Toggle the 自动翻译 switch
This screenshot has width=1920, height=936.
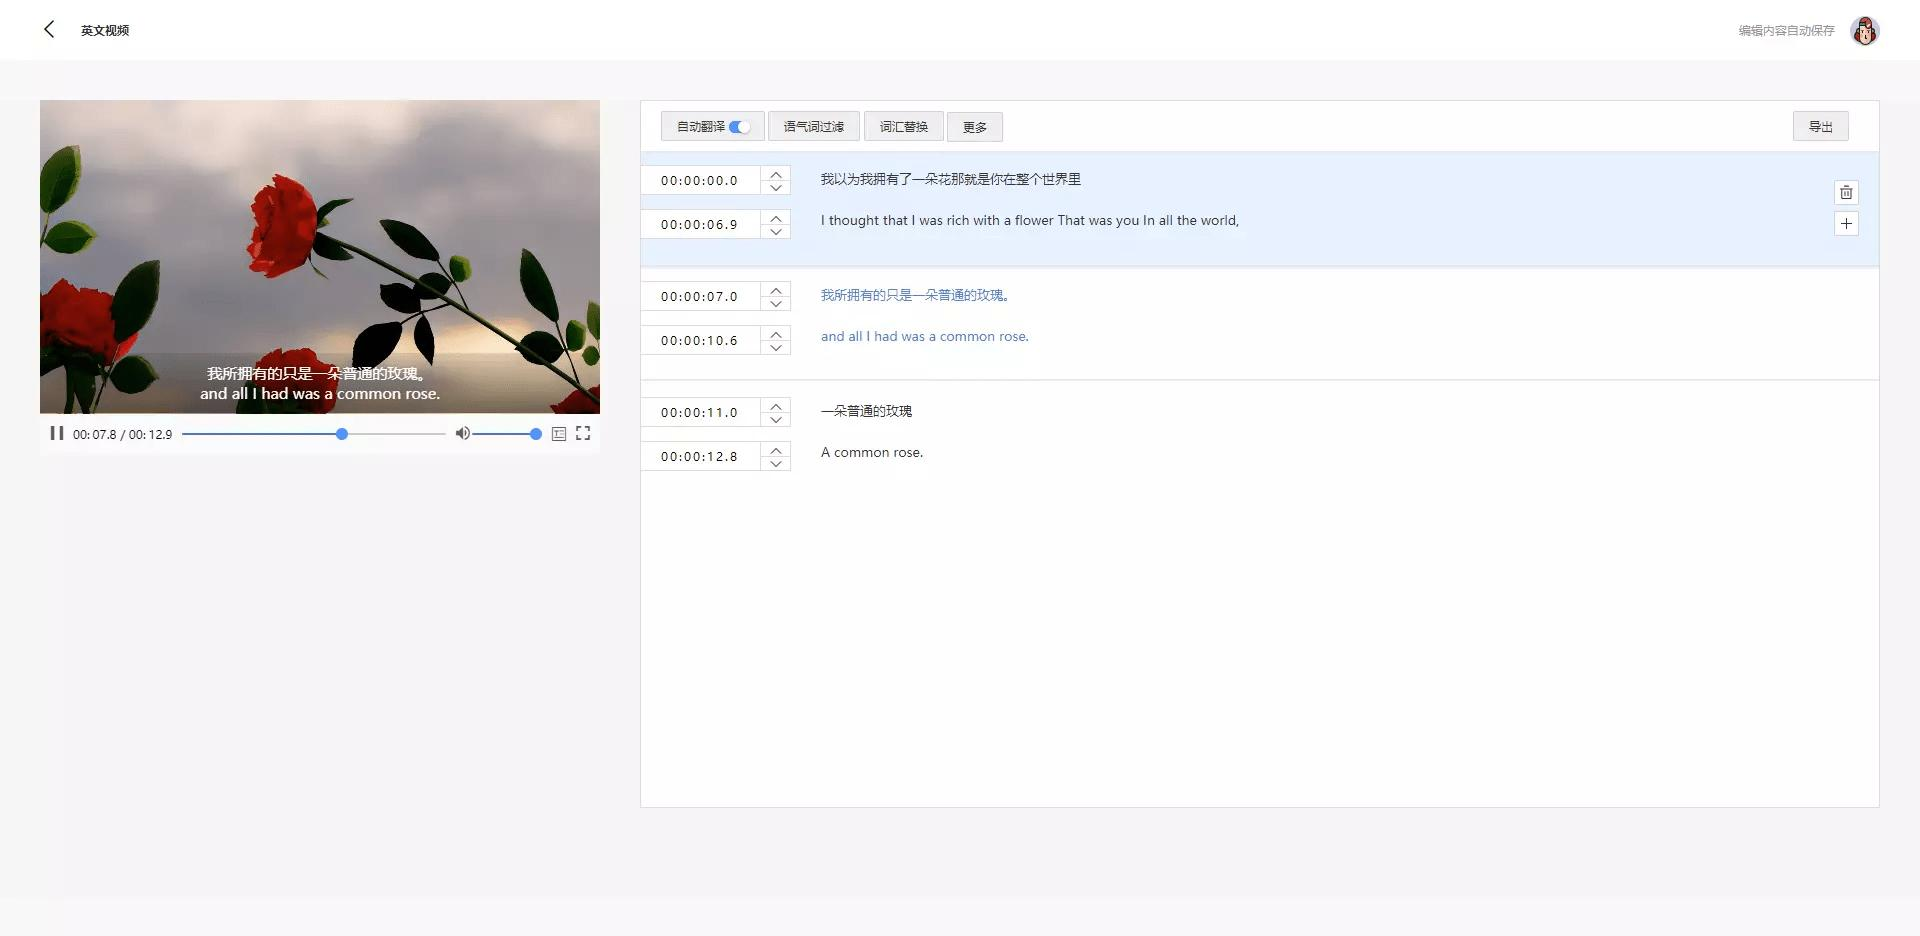739,127
